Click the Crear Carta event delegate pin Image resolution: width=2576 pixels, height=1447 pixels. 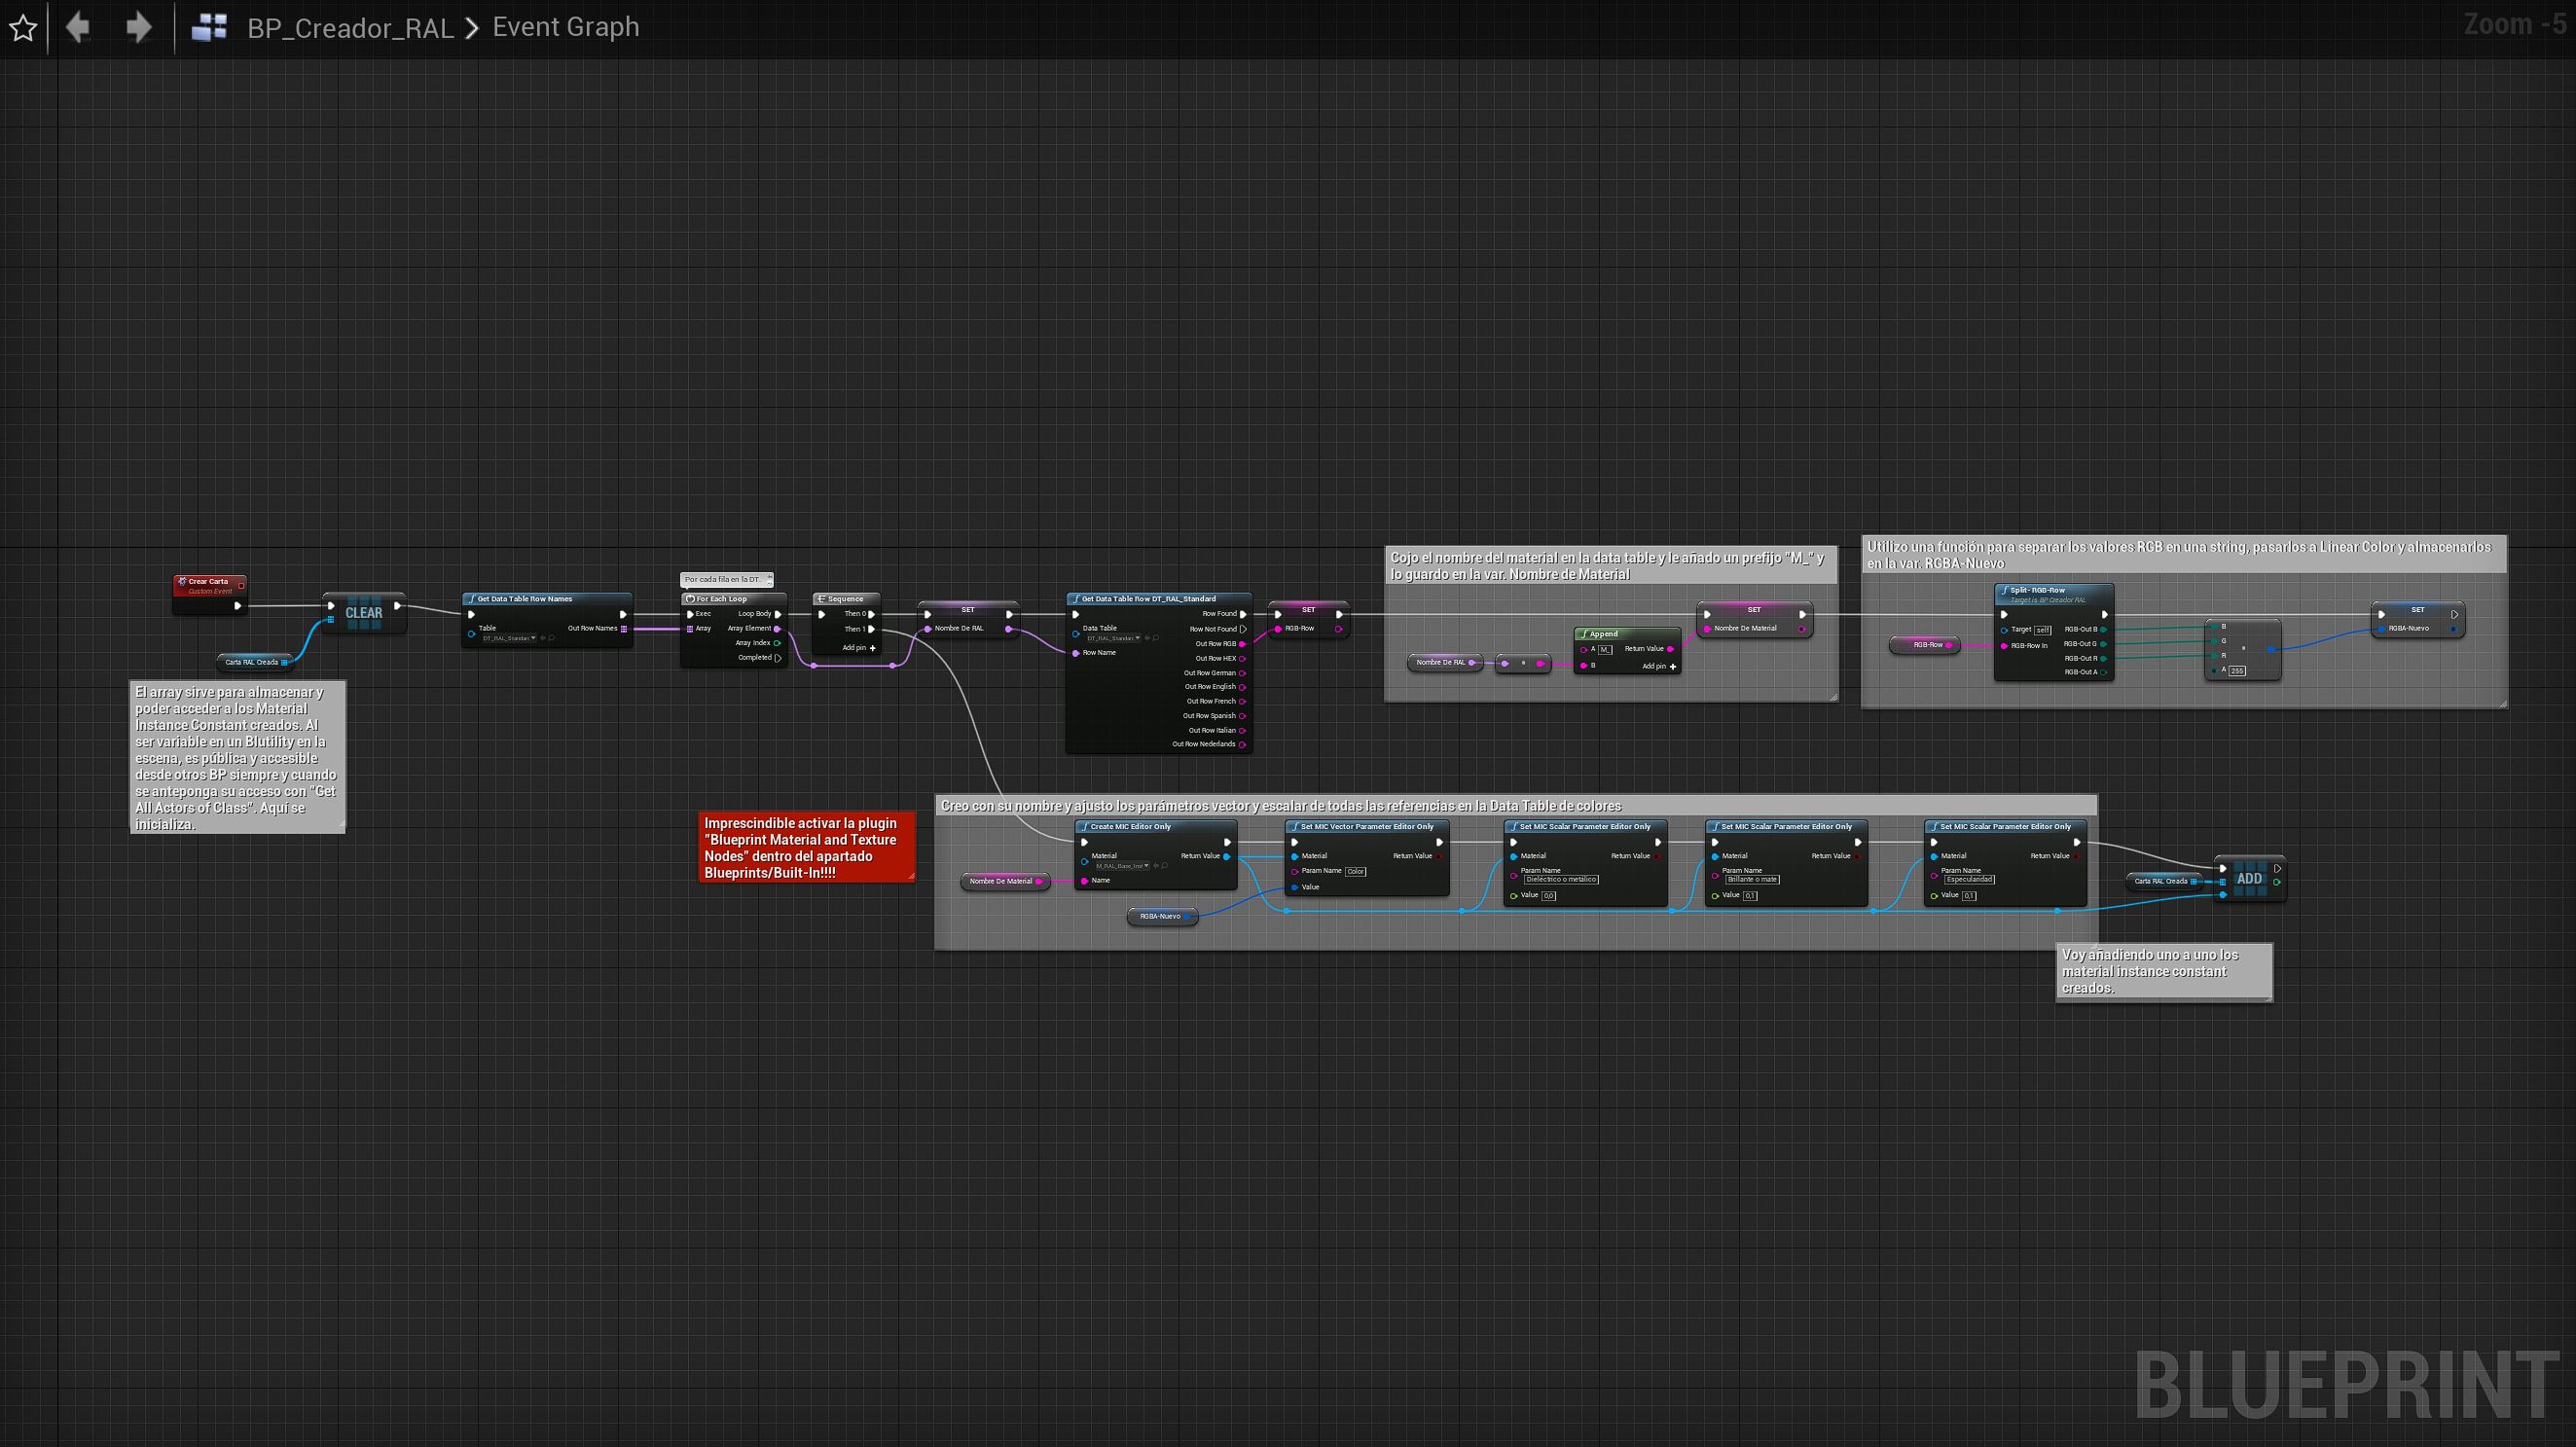[241, 585]
